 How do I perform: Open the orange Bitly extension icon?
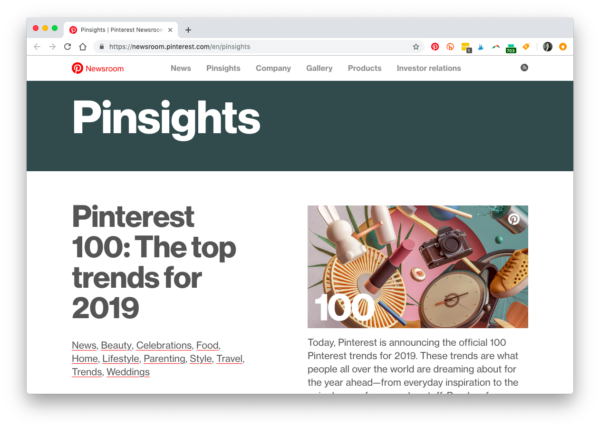[450, 47]
